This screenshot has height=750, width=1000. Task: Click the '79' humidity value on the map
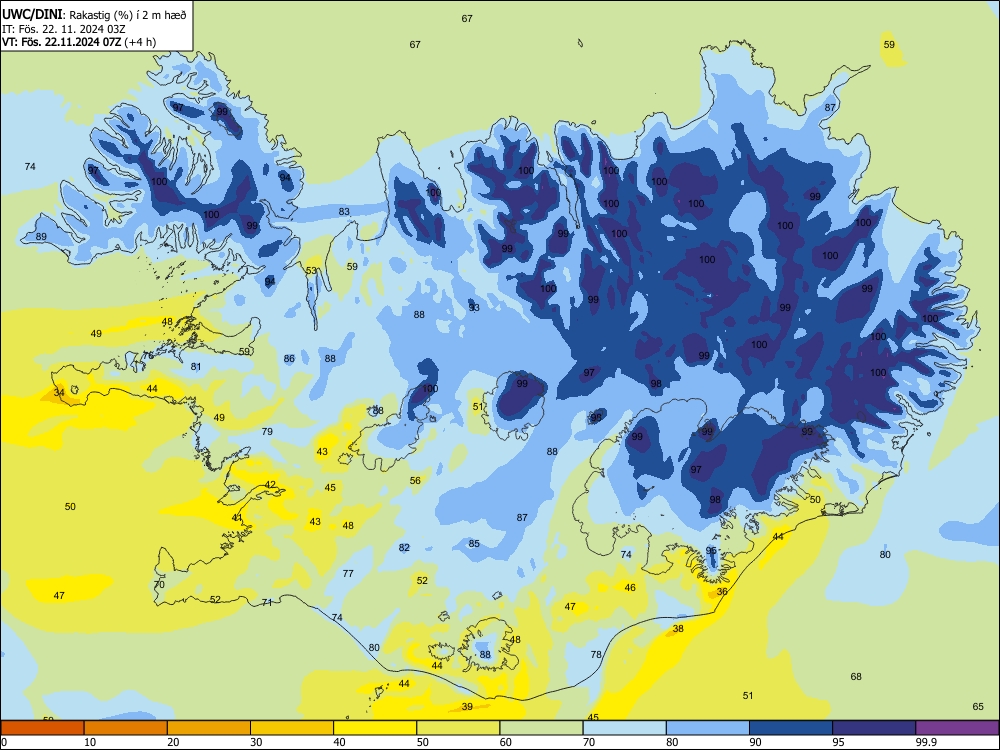tap(267, 431)
